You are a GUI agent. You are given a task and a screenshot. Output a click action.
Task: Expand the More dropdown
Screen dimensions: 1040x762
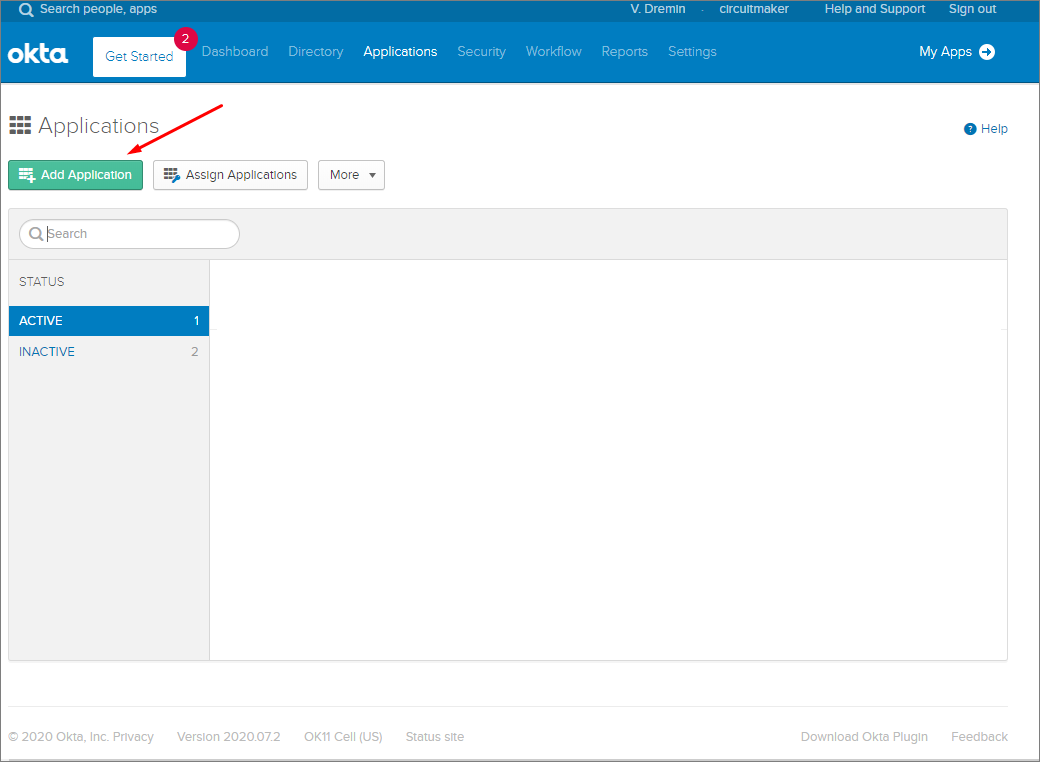pyautogui.click(x=351, y=175)
